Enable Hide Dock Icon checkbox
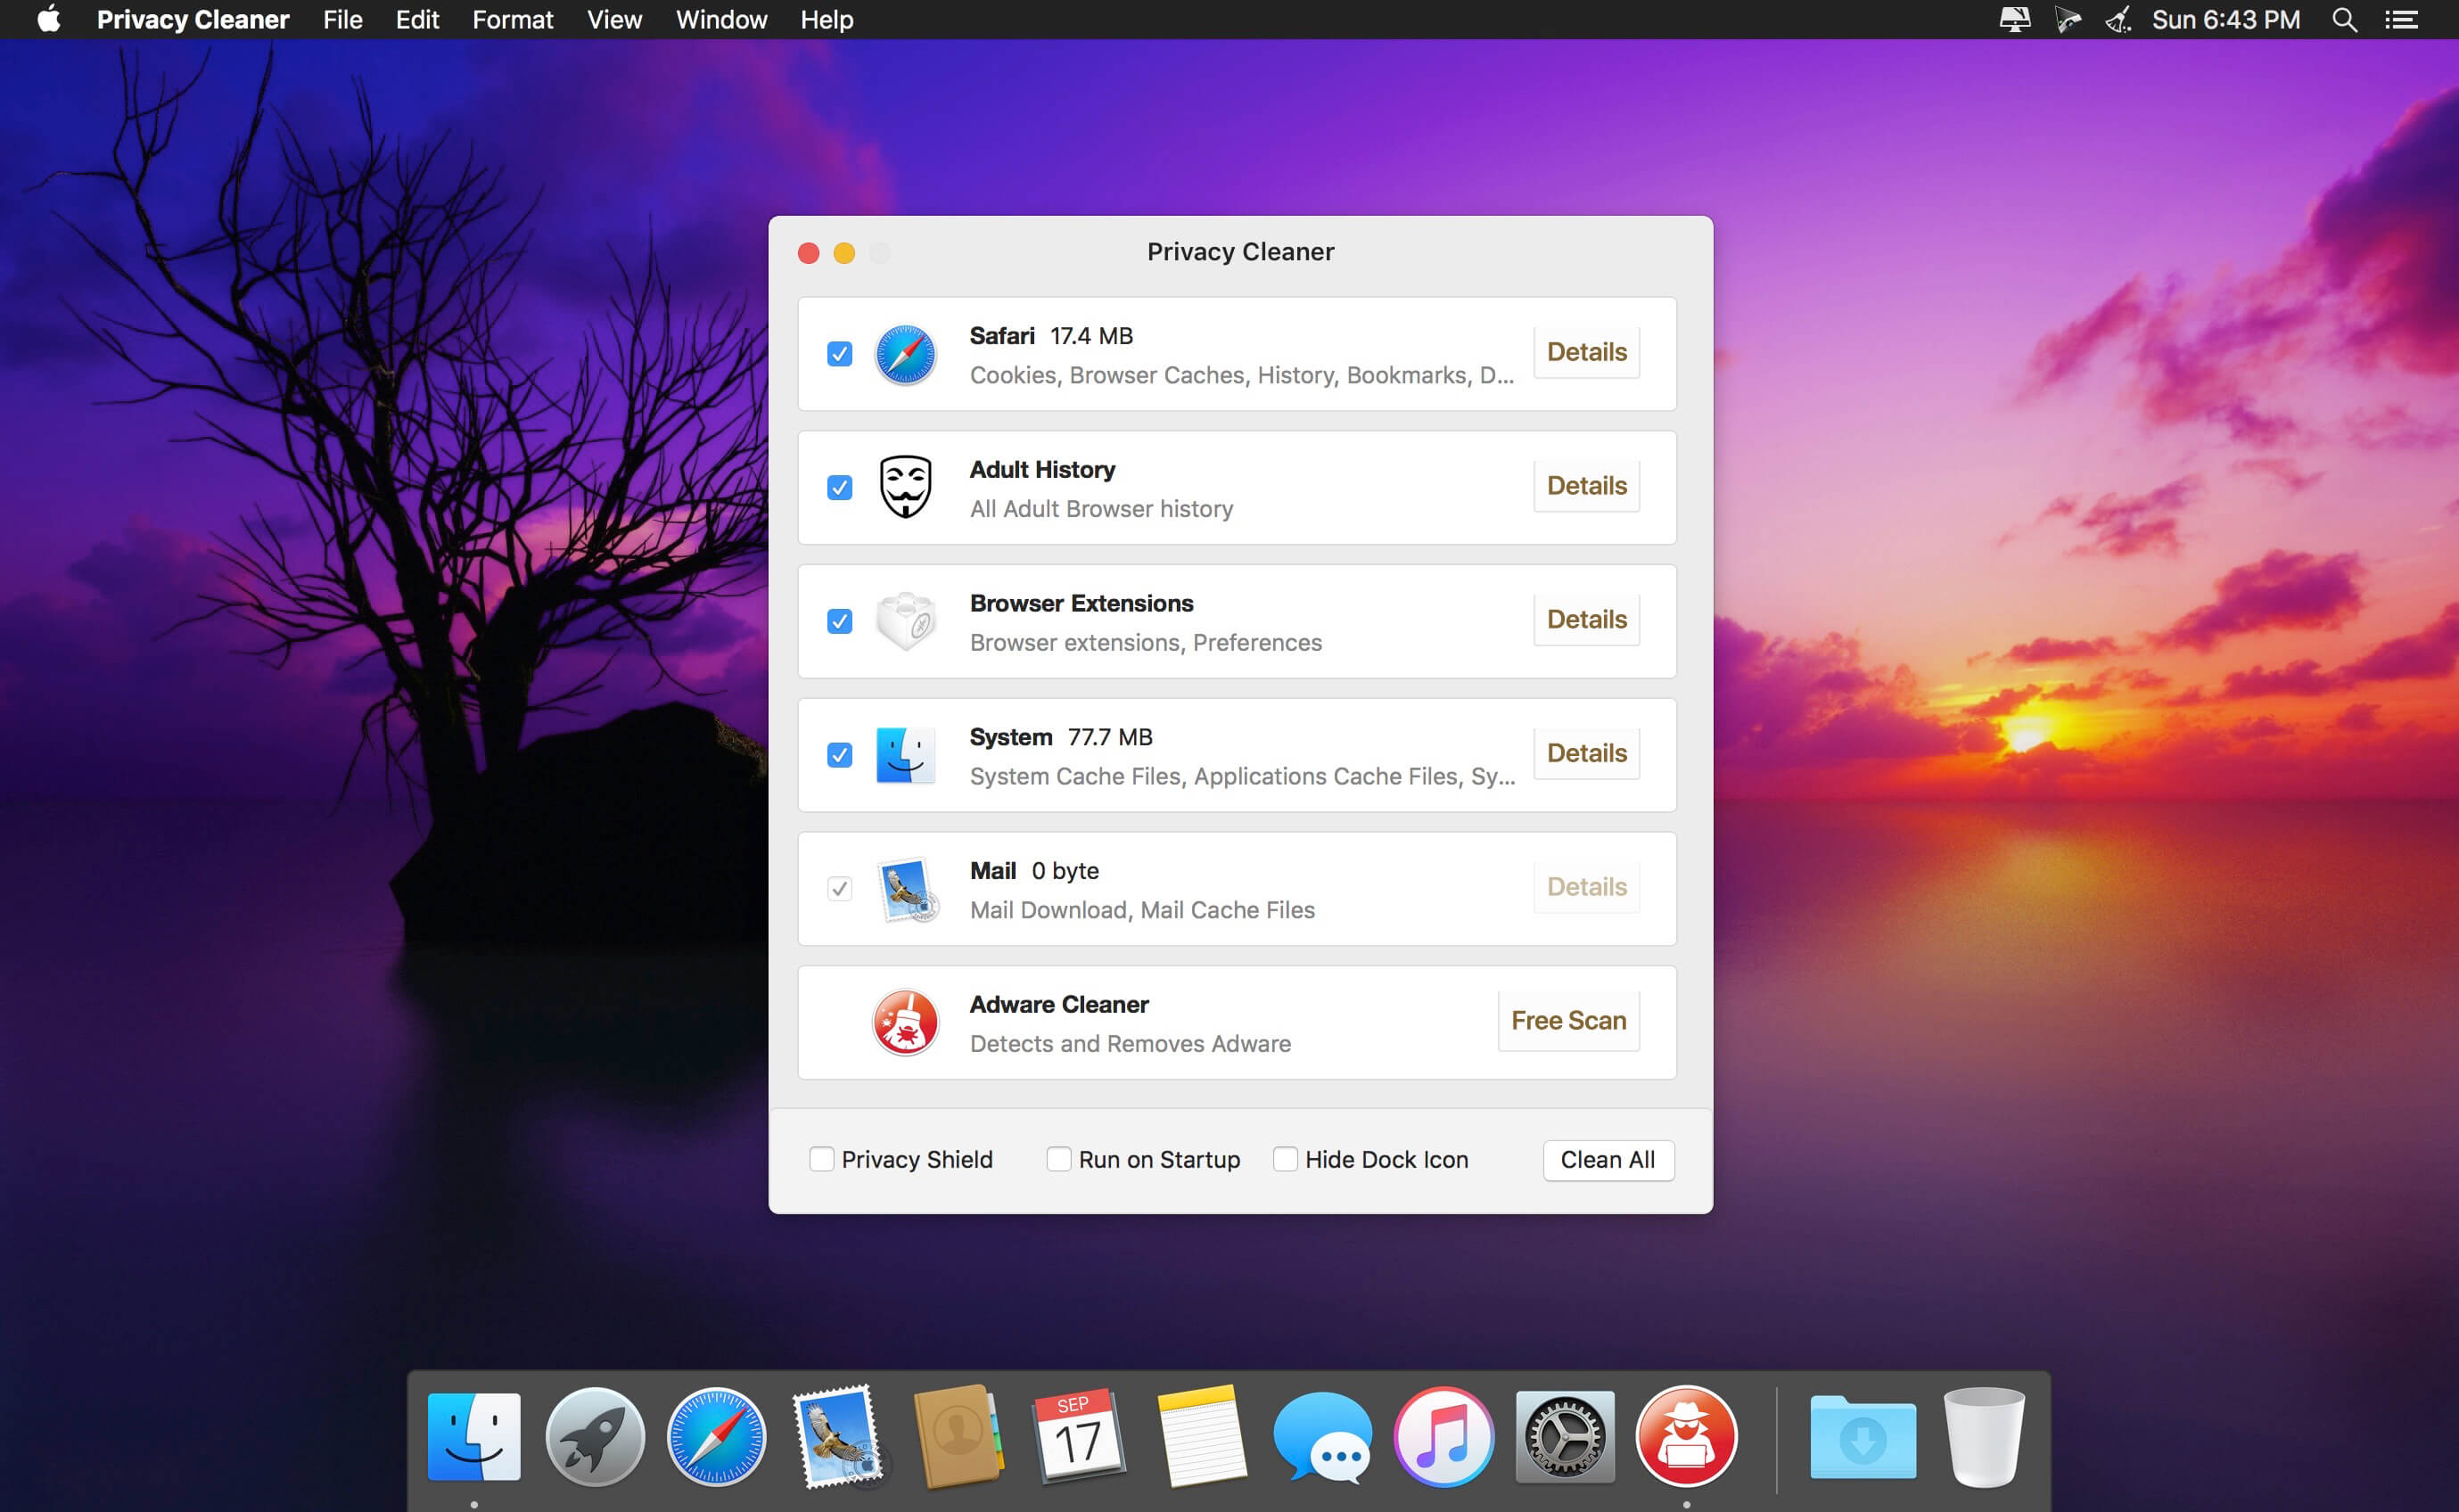The width and height of the screenshot is (2459, 1512). coord(1285,1159)
